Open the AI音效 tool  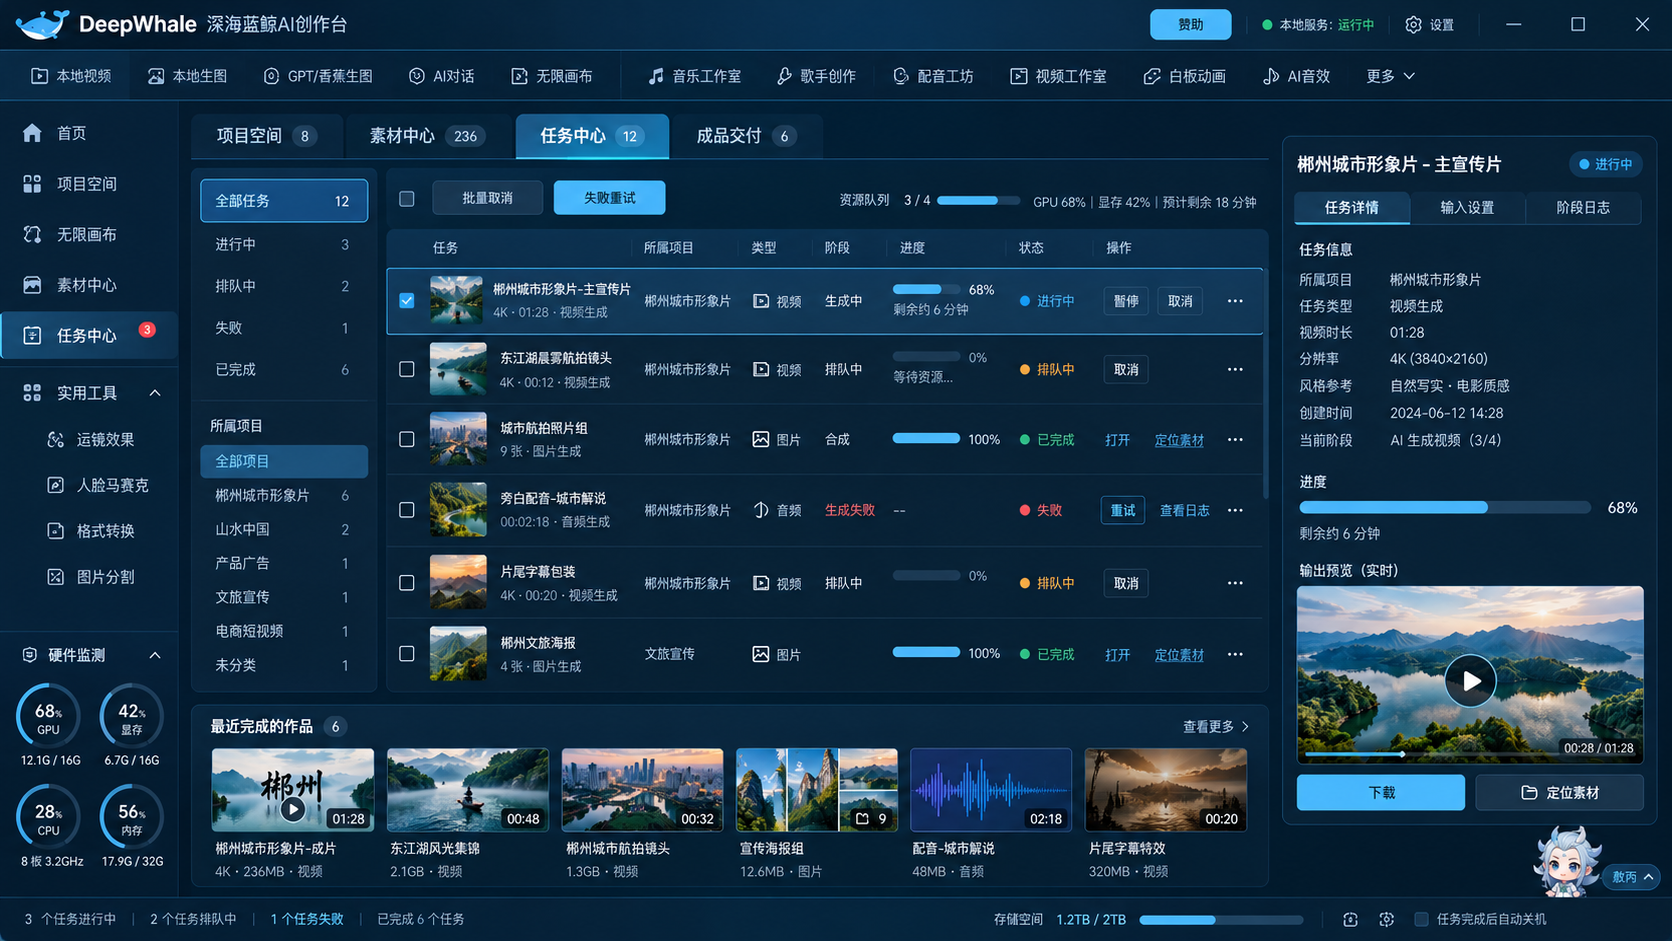pos(1296,76)
